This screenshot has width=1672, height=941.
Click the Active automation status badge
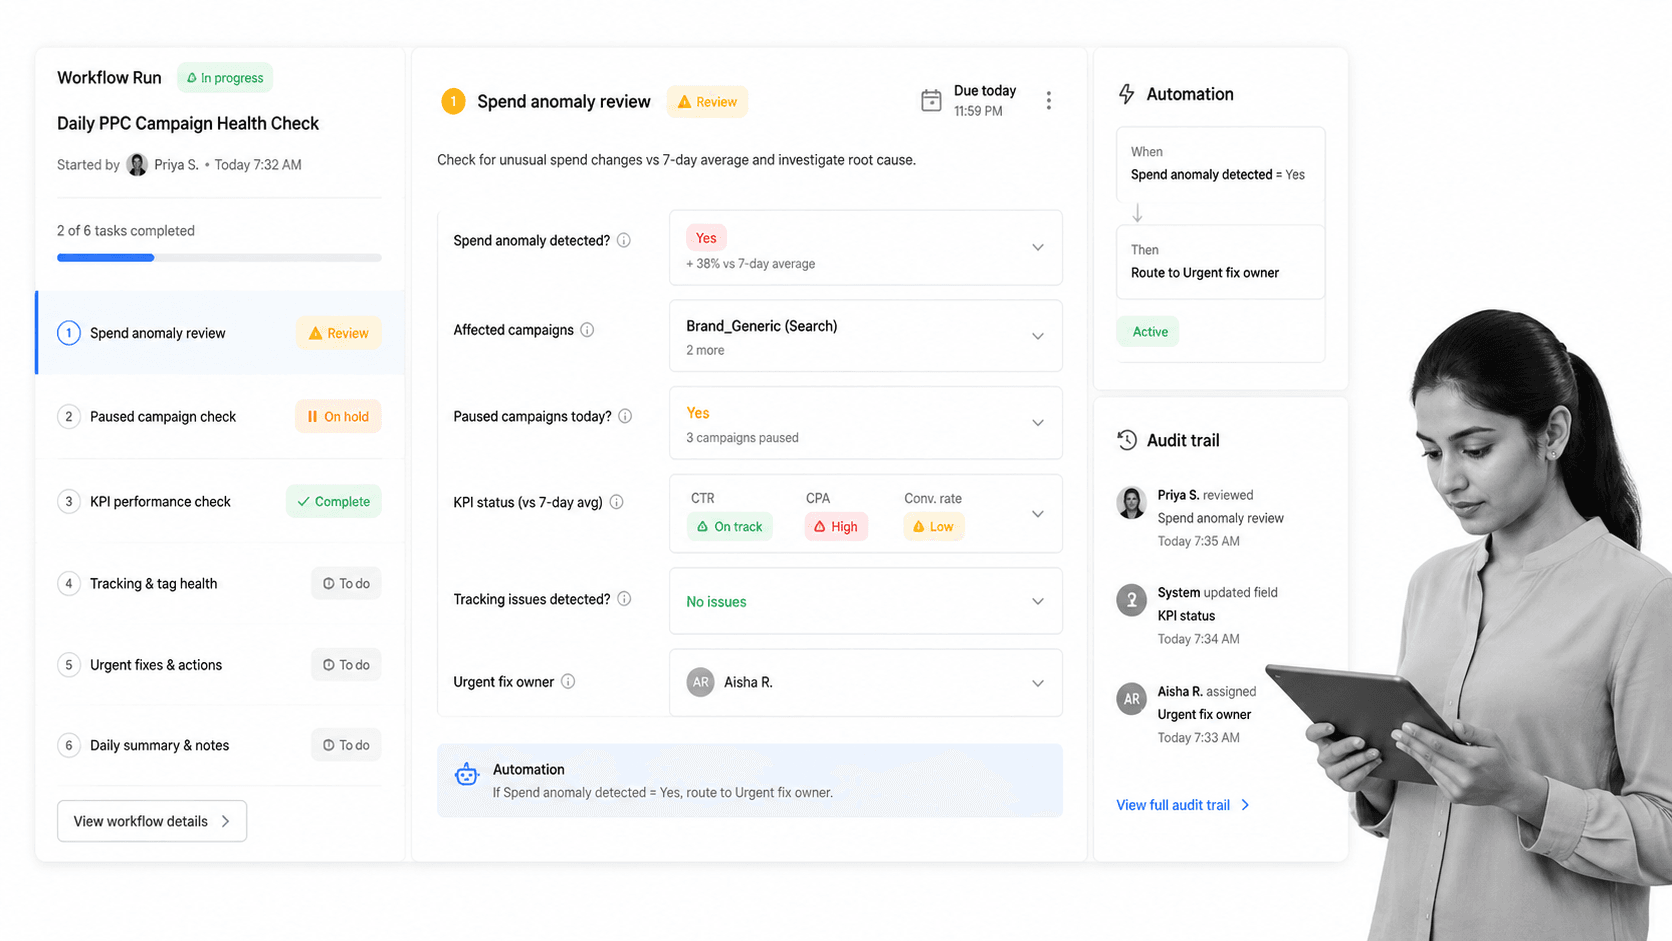[x=1148, y=332]
